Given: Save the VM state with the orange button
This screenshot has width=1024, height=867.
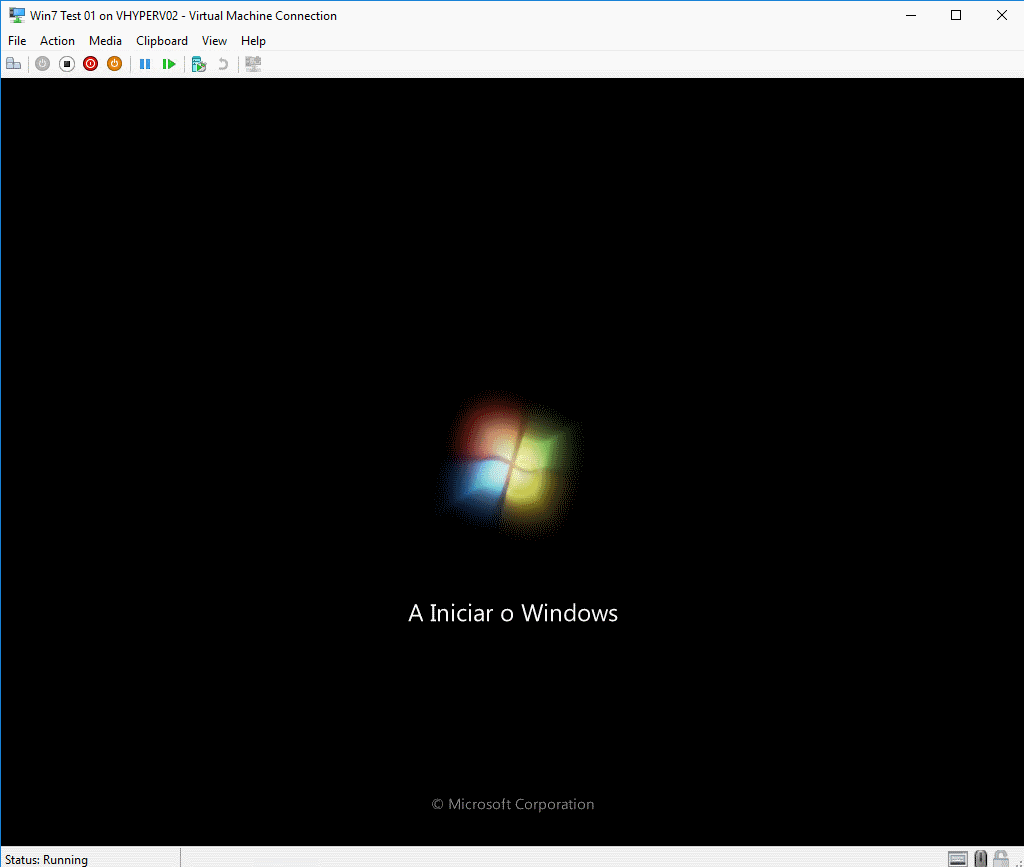Looking at the screenshot, I should tap(114, 64).
